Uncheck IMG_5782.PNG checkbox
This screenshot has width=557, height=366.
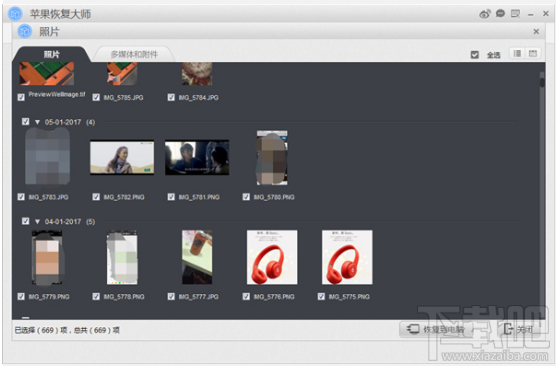pyautogui.click(x=96, y=197)
